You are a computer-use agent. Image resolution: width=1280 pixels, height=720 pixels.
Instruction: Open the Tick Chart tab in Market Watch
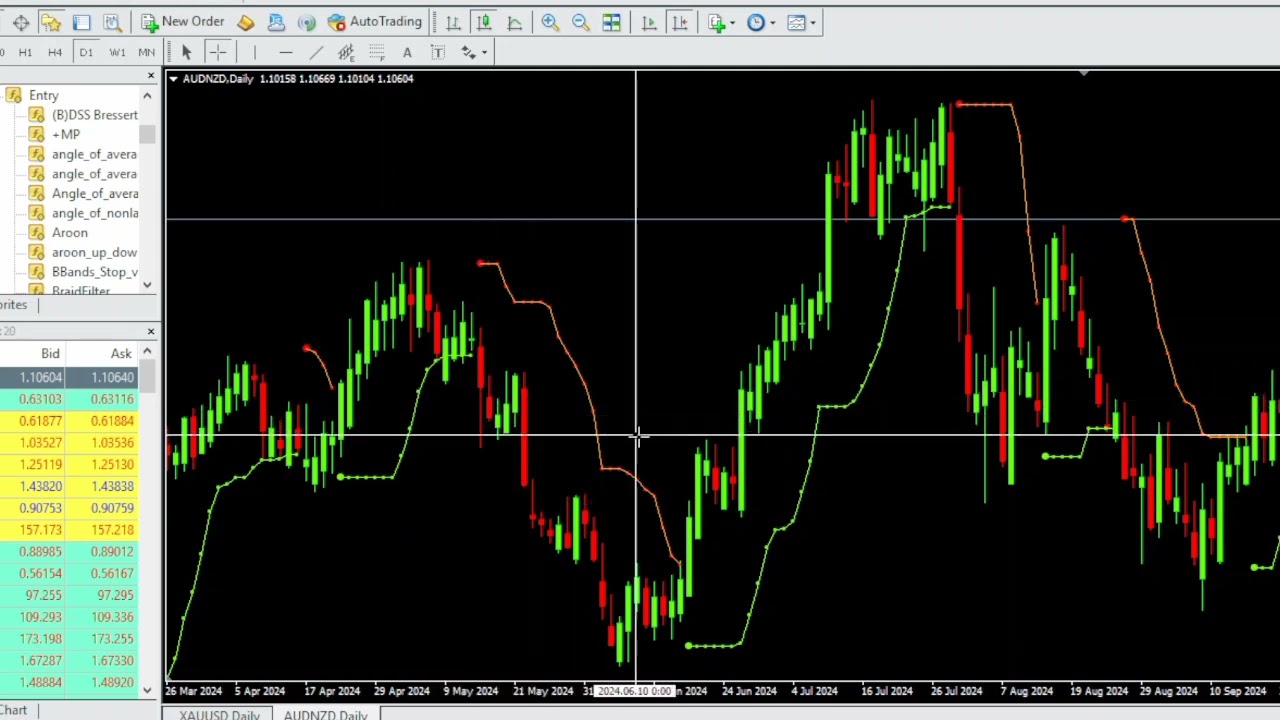tap(14, 710)
